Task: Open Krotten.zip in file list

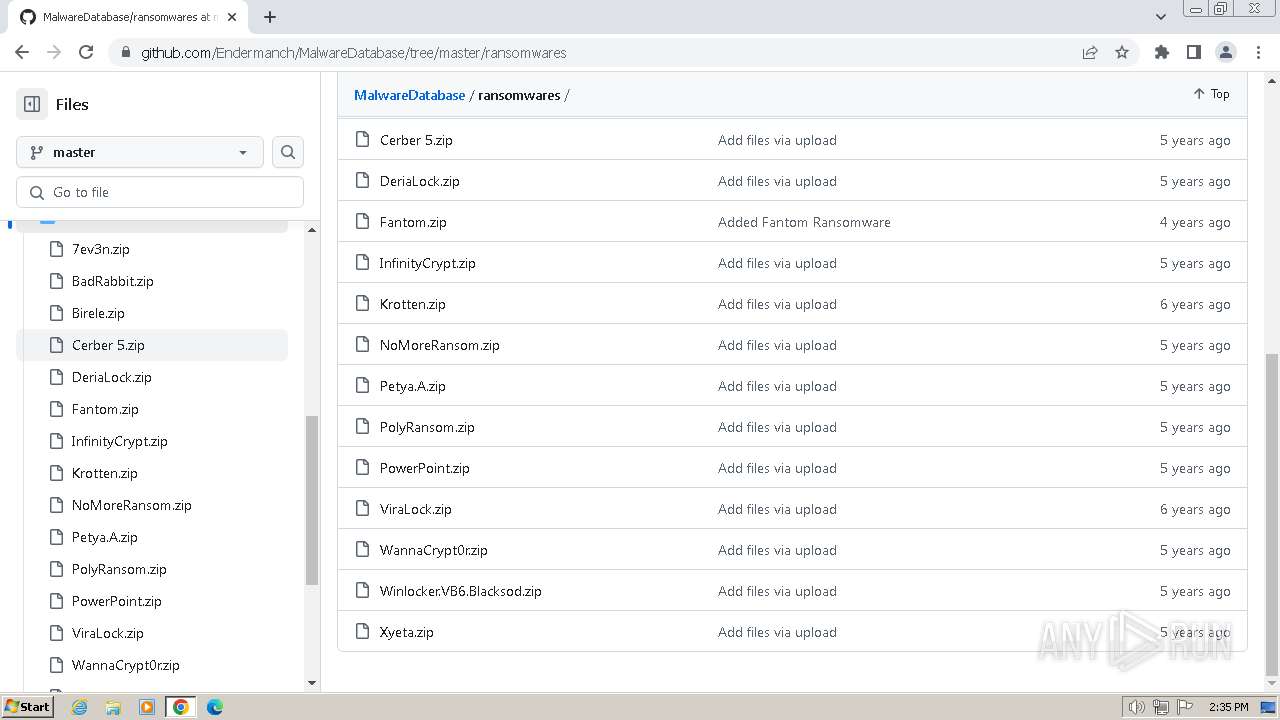Action: click(413, 304)
